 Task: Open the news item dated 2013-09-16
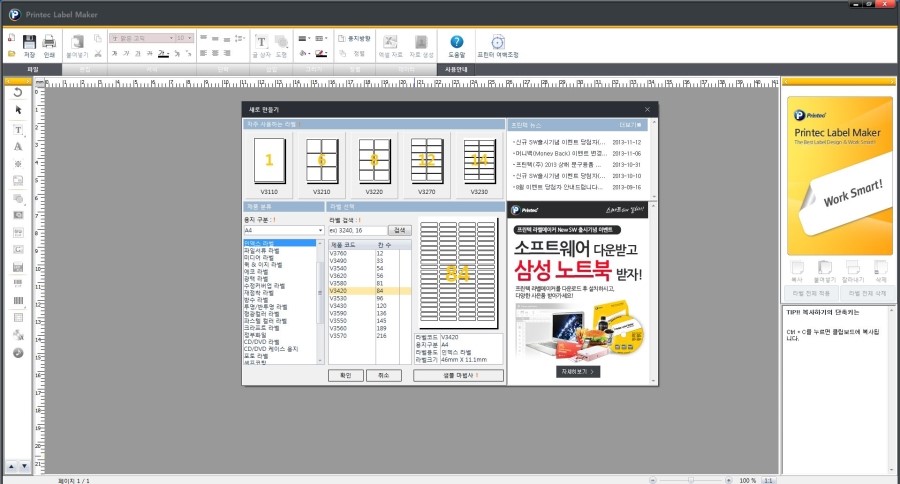click(576, 187)
